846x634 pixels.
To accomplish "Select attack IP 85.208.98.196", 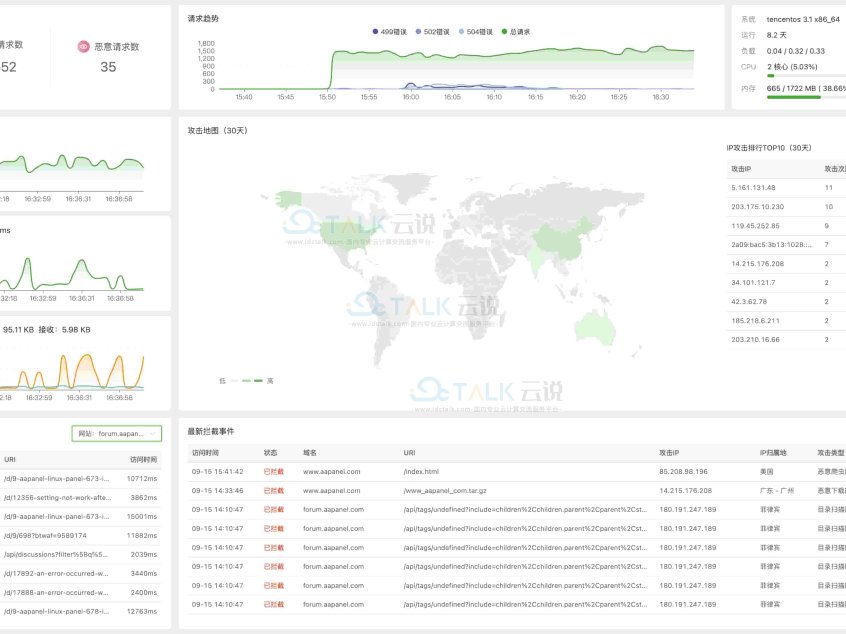I will [684, 472].
